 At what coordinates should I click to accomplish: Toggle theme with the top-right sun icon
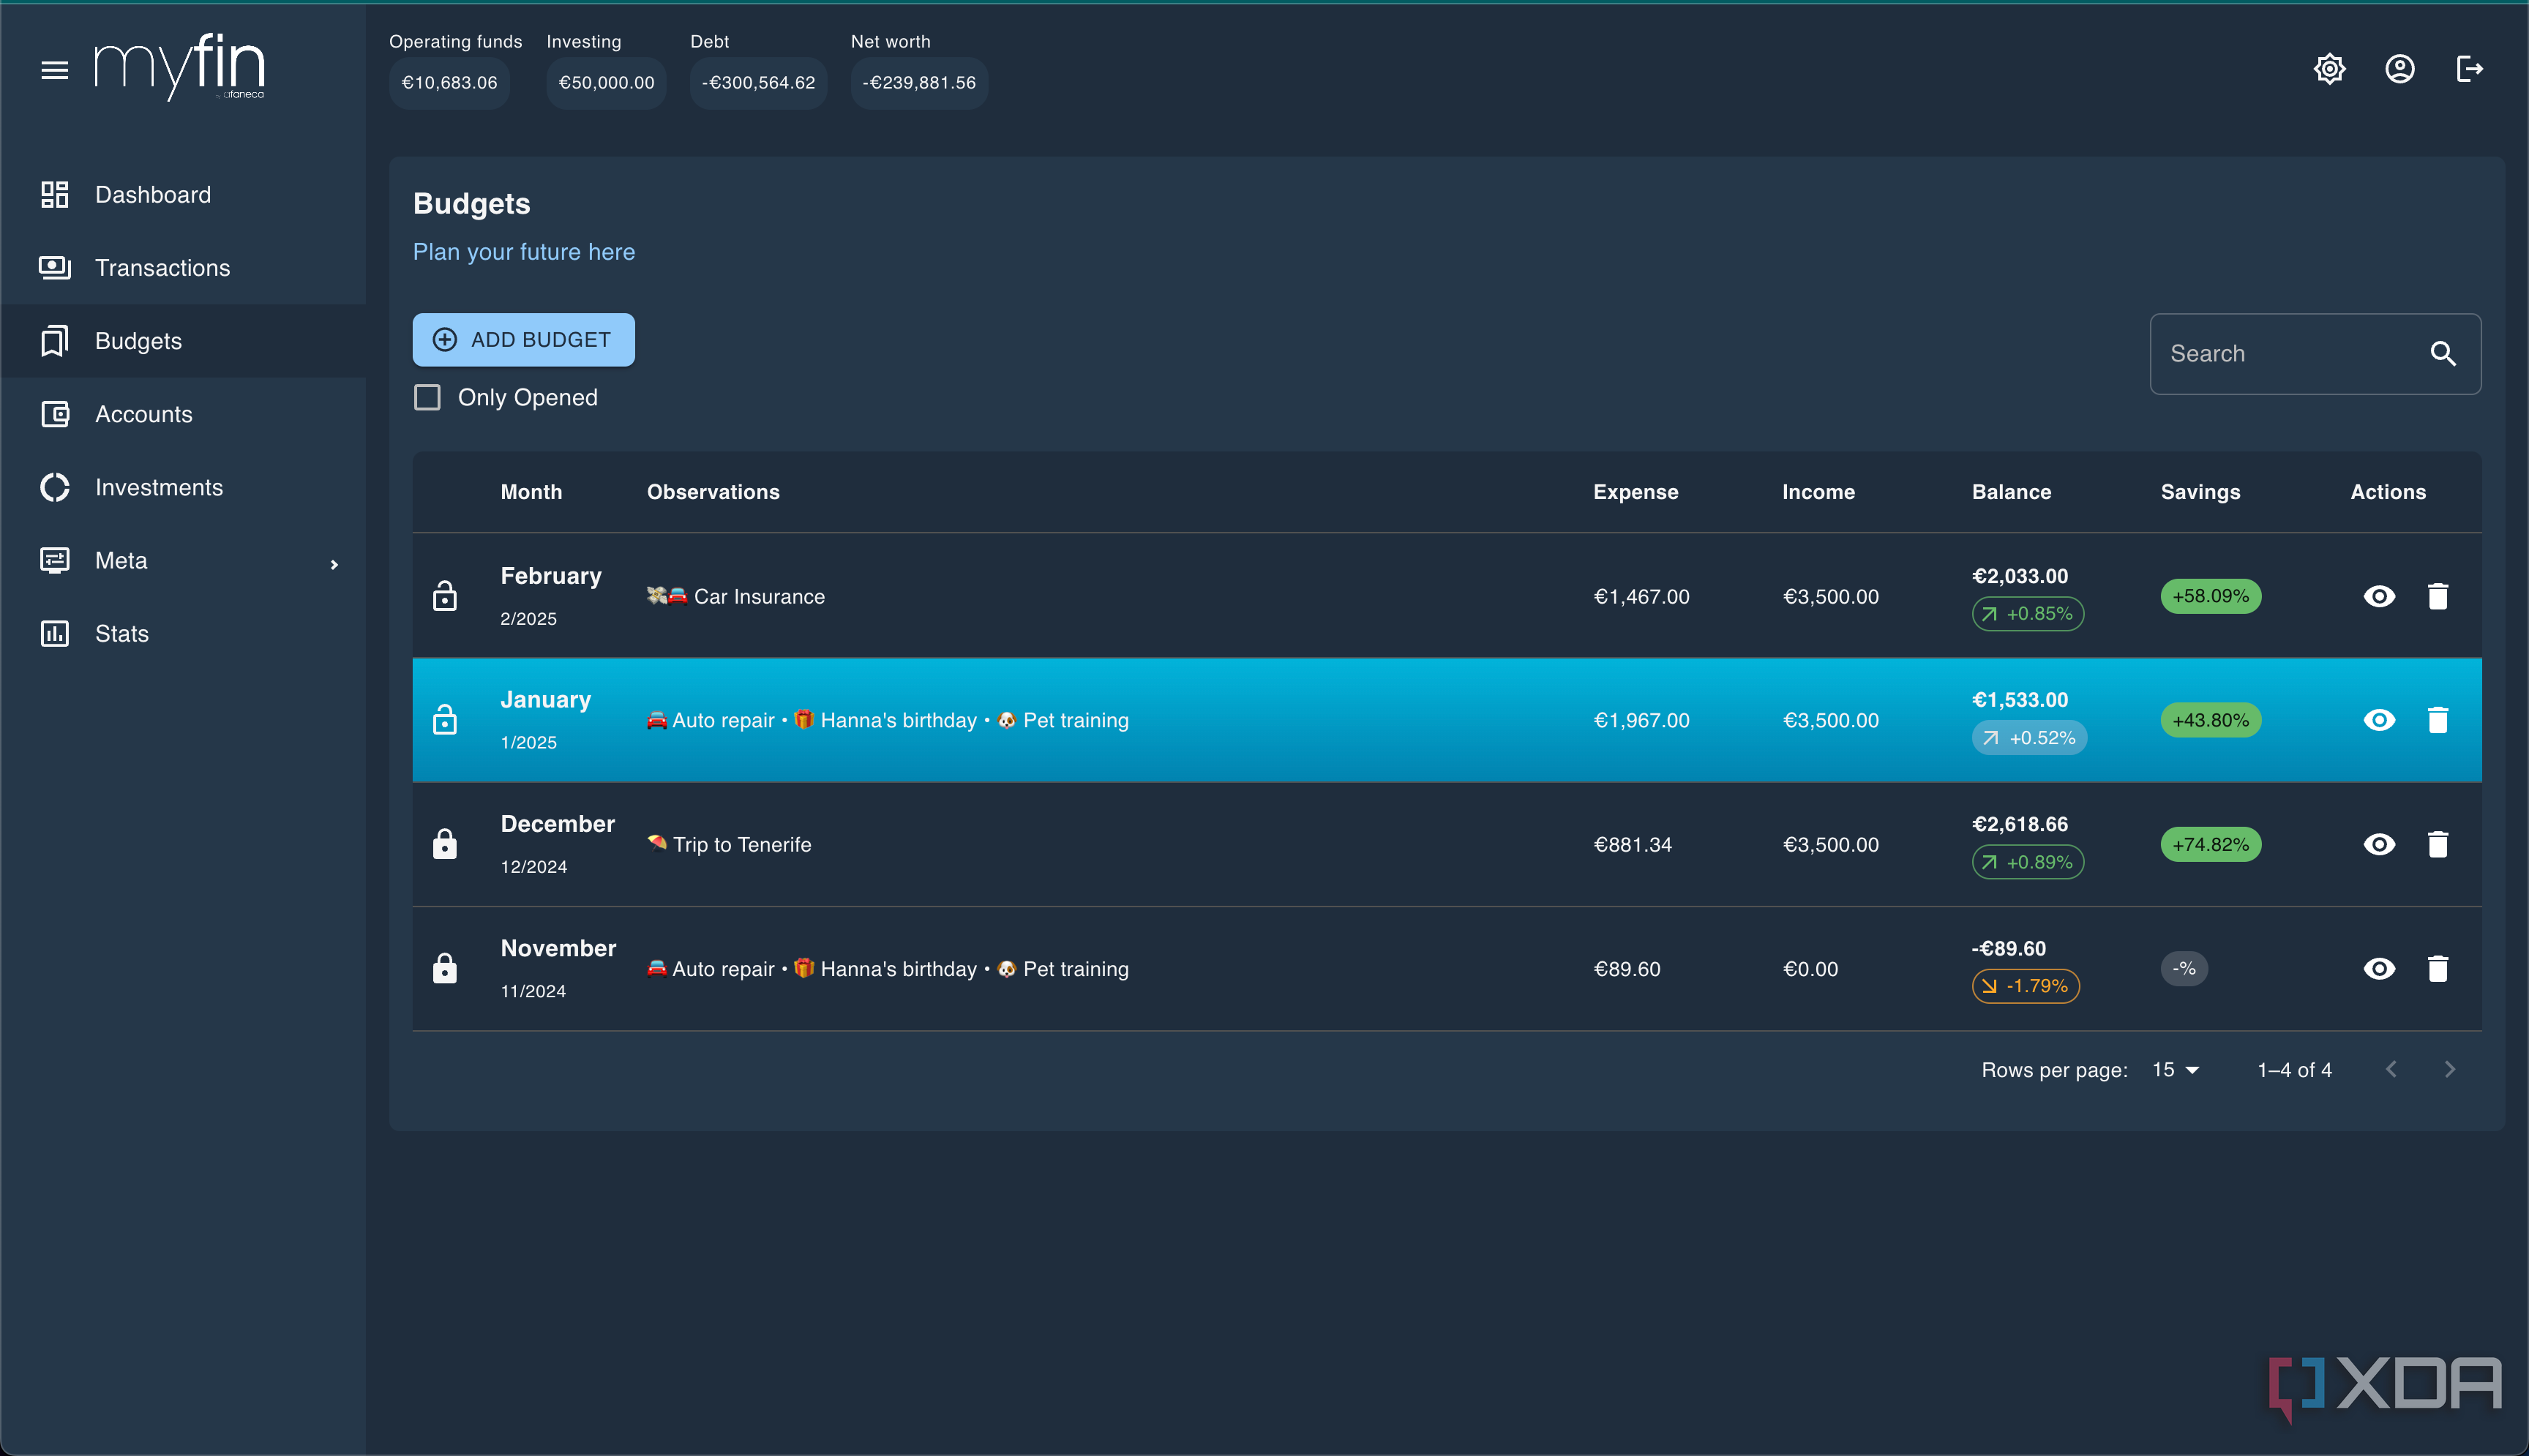(2330, 69)
